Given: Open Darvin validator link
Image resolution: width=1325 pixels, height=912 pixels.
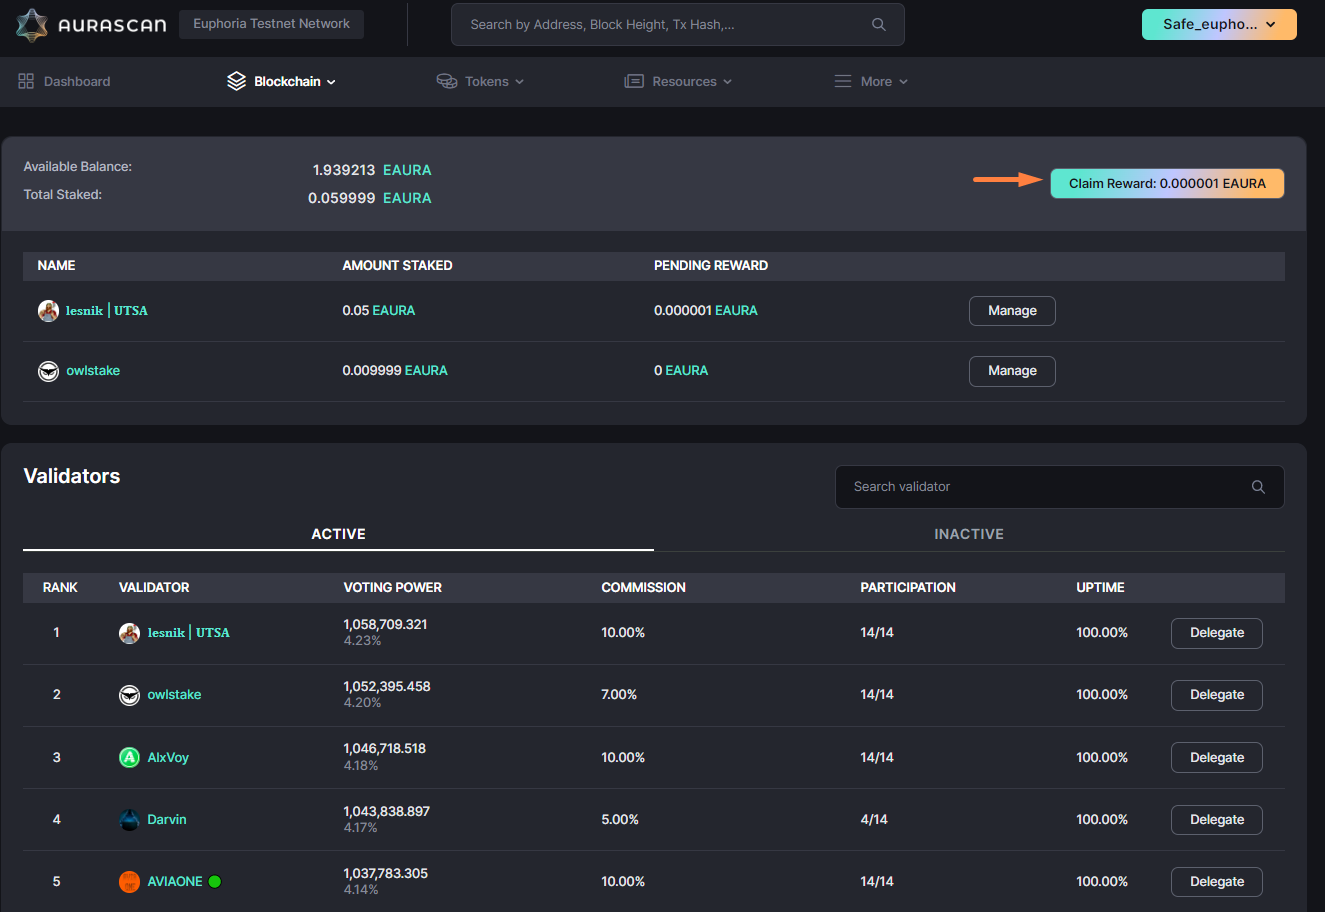Looking at the screenshot, I should click(x=167, y=819).
